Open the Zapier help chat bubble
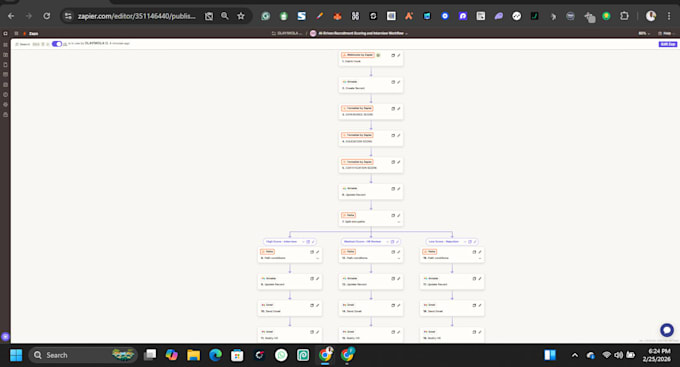680x367 pixels. coord(667,330)
